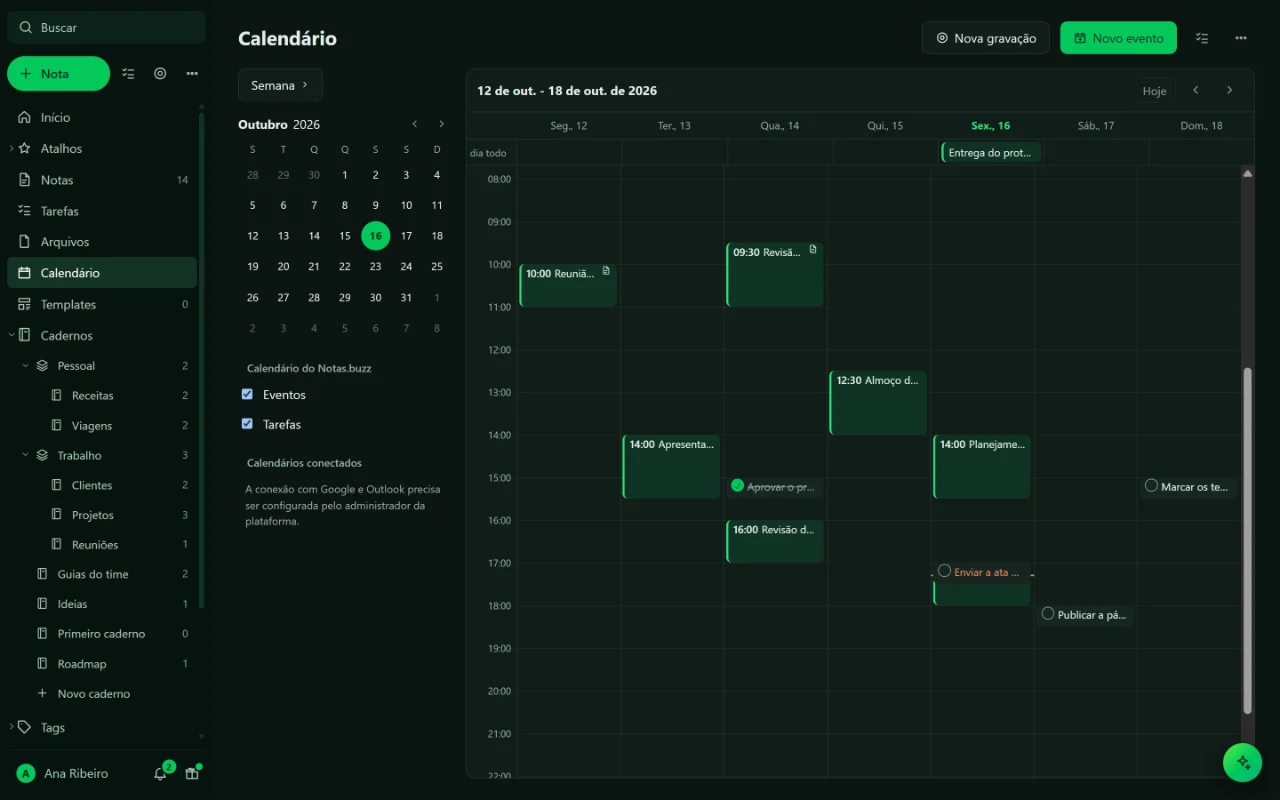Click the note icon on 09:30 Revisão event

click(813, 250)
